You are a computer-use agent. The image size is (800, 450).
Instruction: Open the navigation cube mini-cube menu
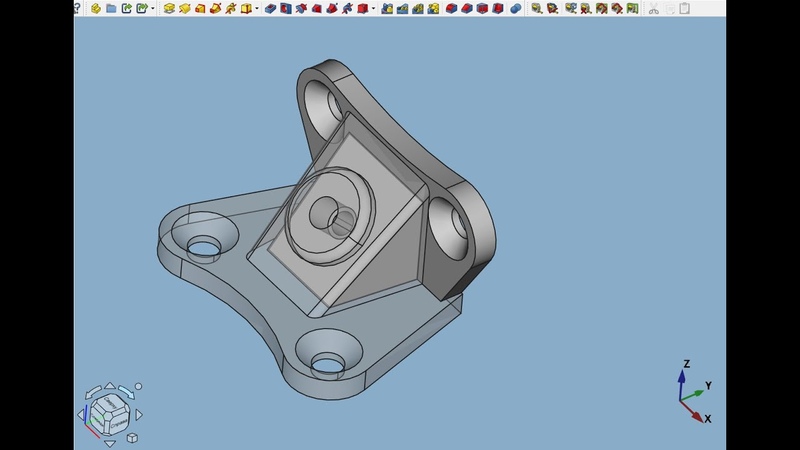coord(131,437)
